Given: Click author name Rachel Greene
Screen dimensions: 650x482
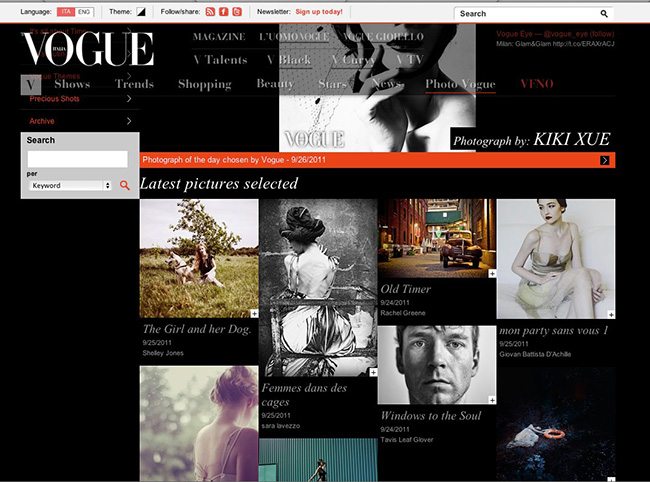Looking at the screenshot, I should [403, 313].
